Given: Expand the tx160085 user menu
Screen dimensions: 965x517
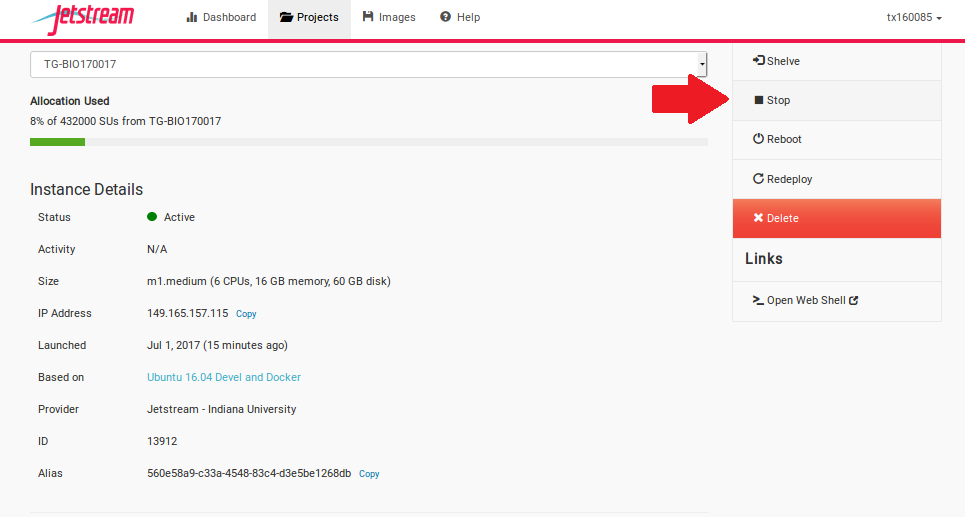Looking at the screenshot, I should 914,17.
